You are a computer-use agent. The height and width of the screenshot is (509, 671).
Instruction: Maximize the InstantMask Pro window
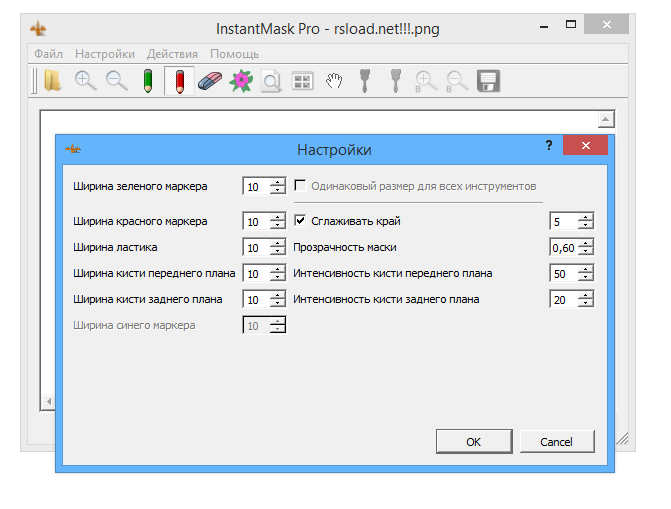point(570,24)
